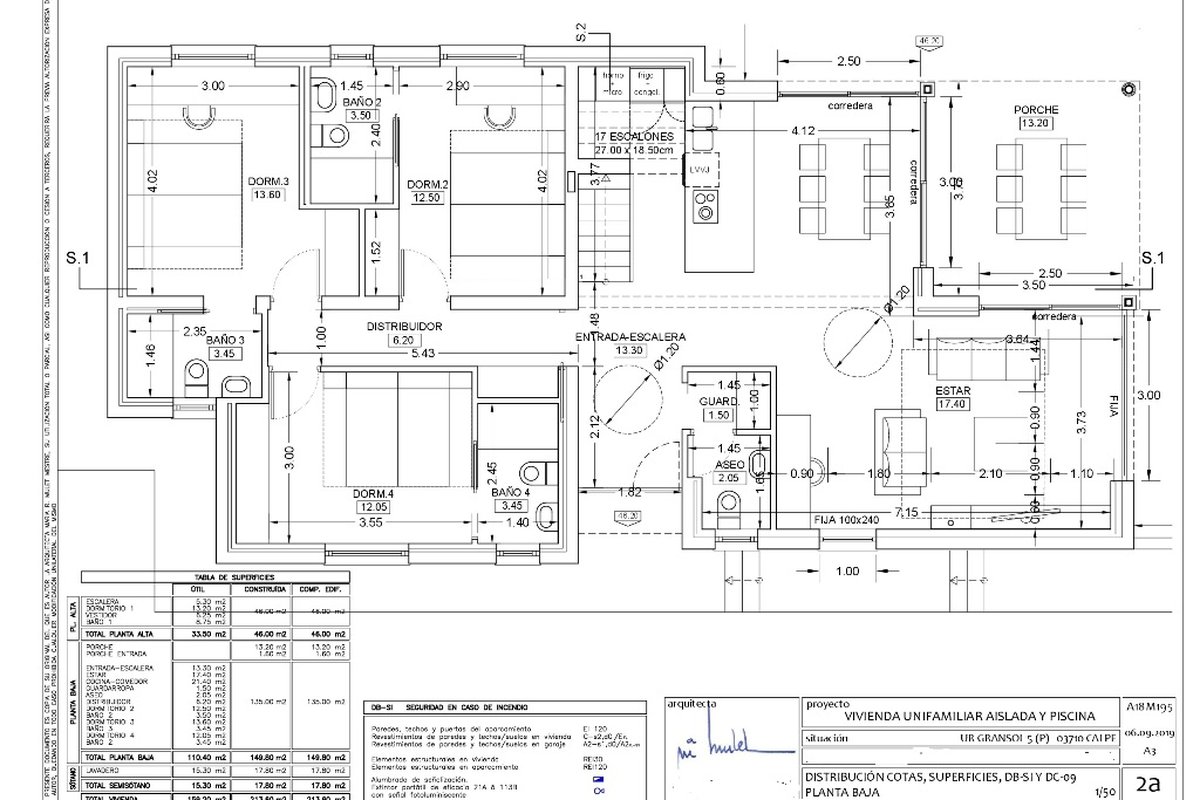
Task: Select the cooktop burners on the kitchen counter
Action: point(704,205)
